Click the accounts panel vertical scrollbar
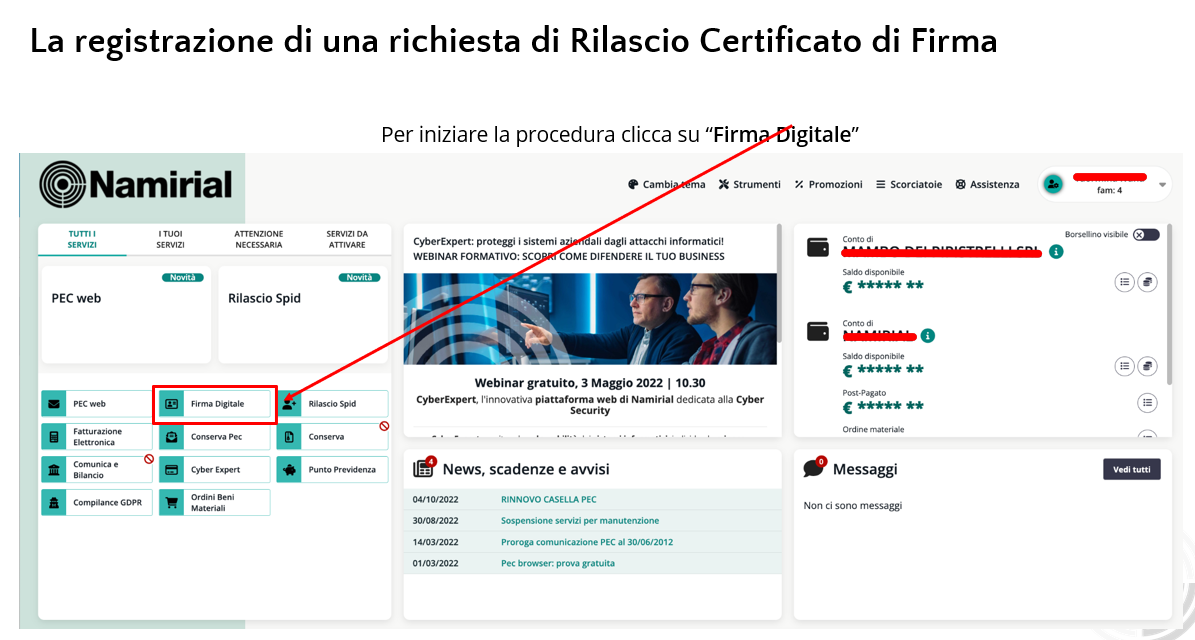Screen dimensions: 1195x640 [x=1169, y=305]
